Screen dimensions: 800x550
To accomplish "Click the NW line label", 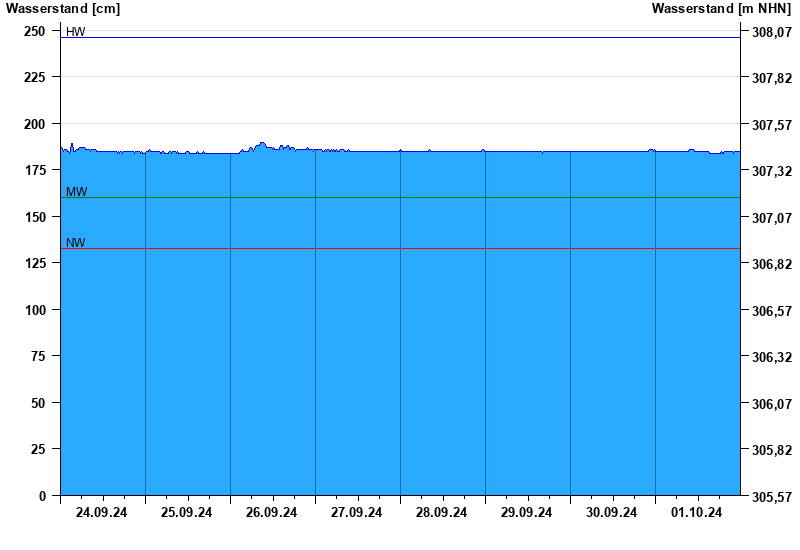I will tap(76, 242).
